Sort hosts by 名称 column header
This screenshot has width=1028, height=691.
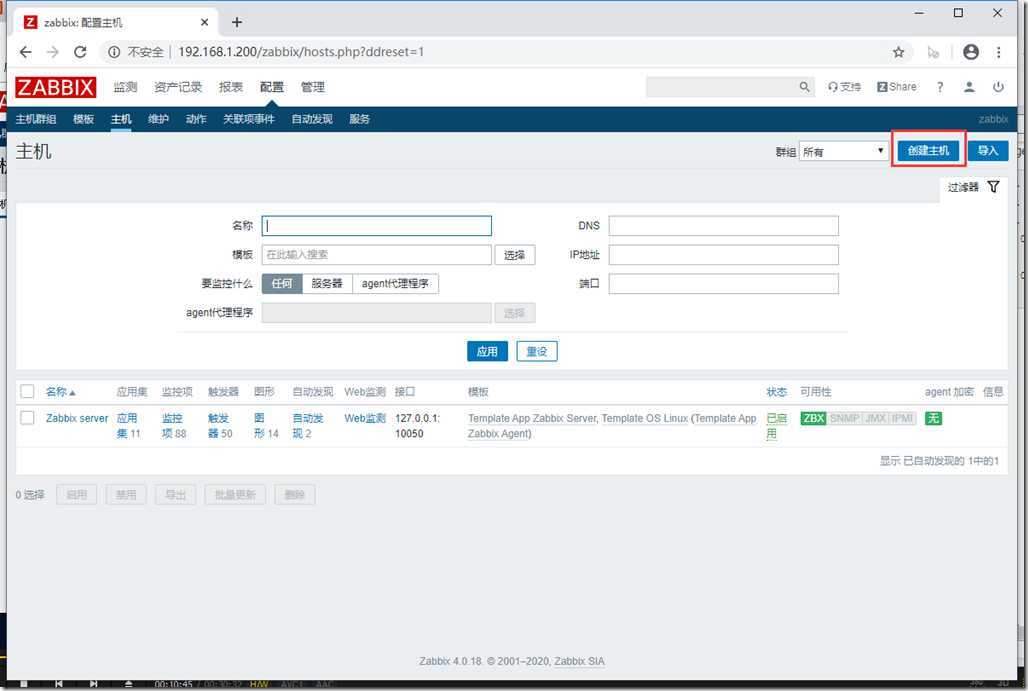click(60, 392)
